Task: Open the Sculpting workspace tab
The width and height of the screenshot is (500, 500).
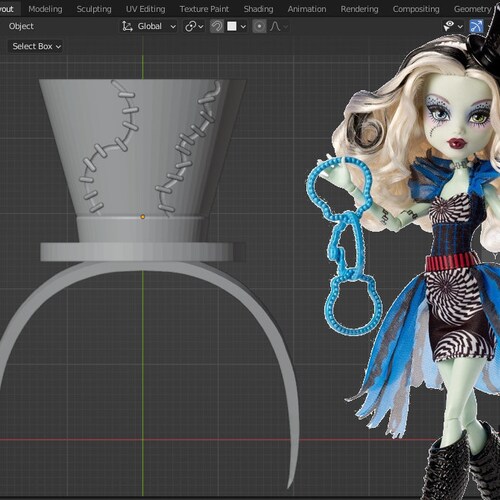Action: 94,9
